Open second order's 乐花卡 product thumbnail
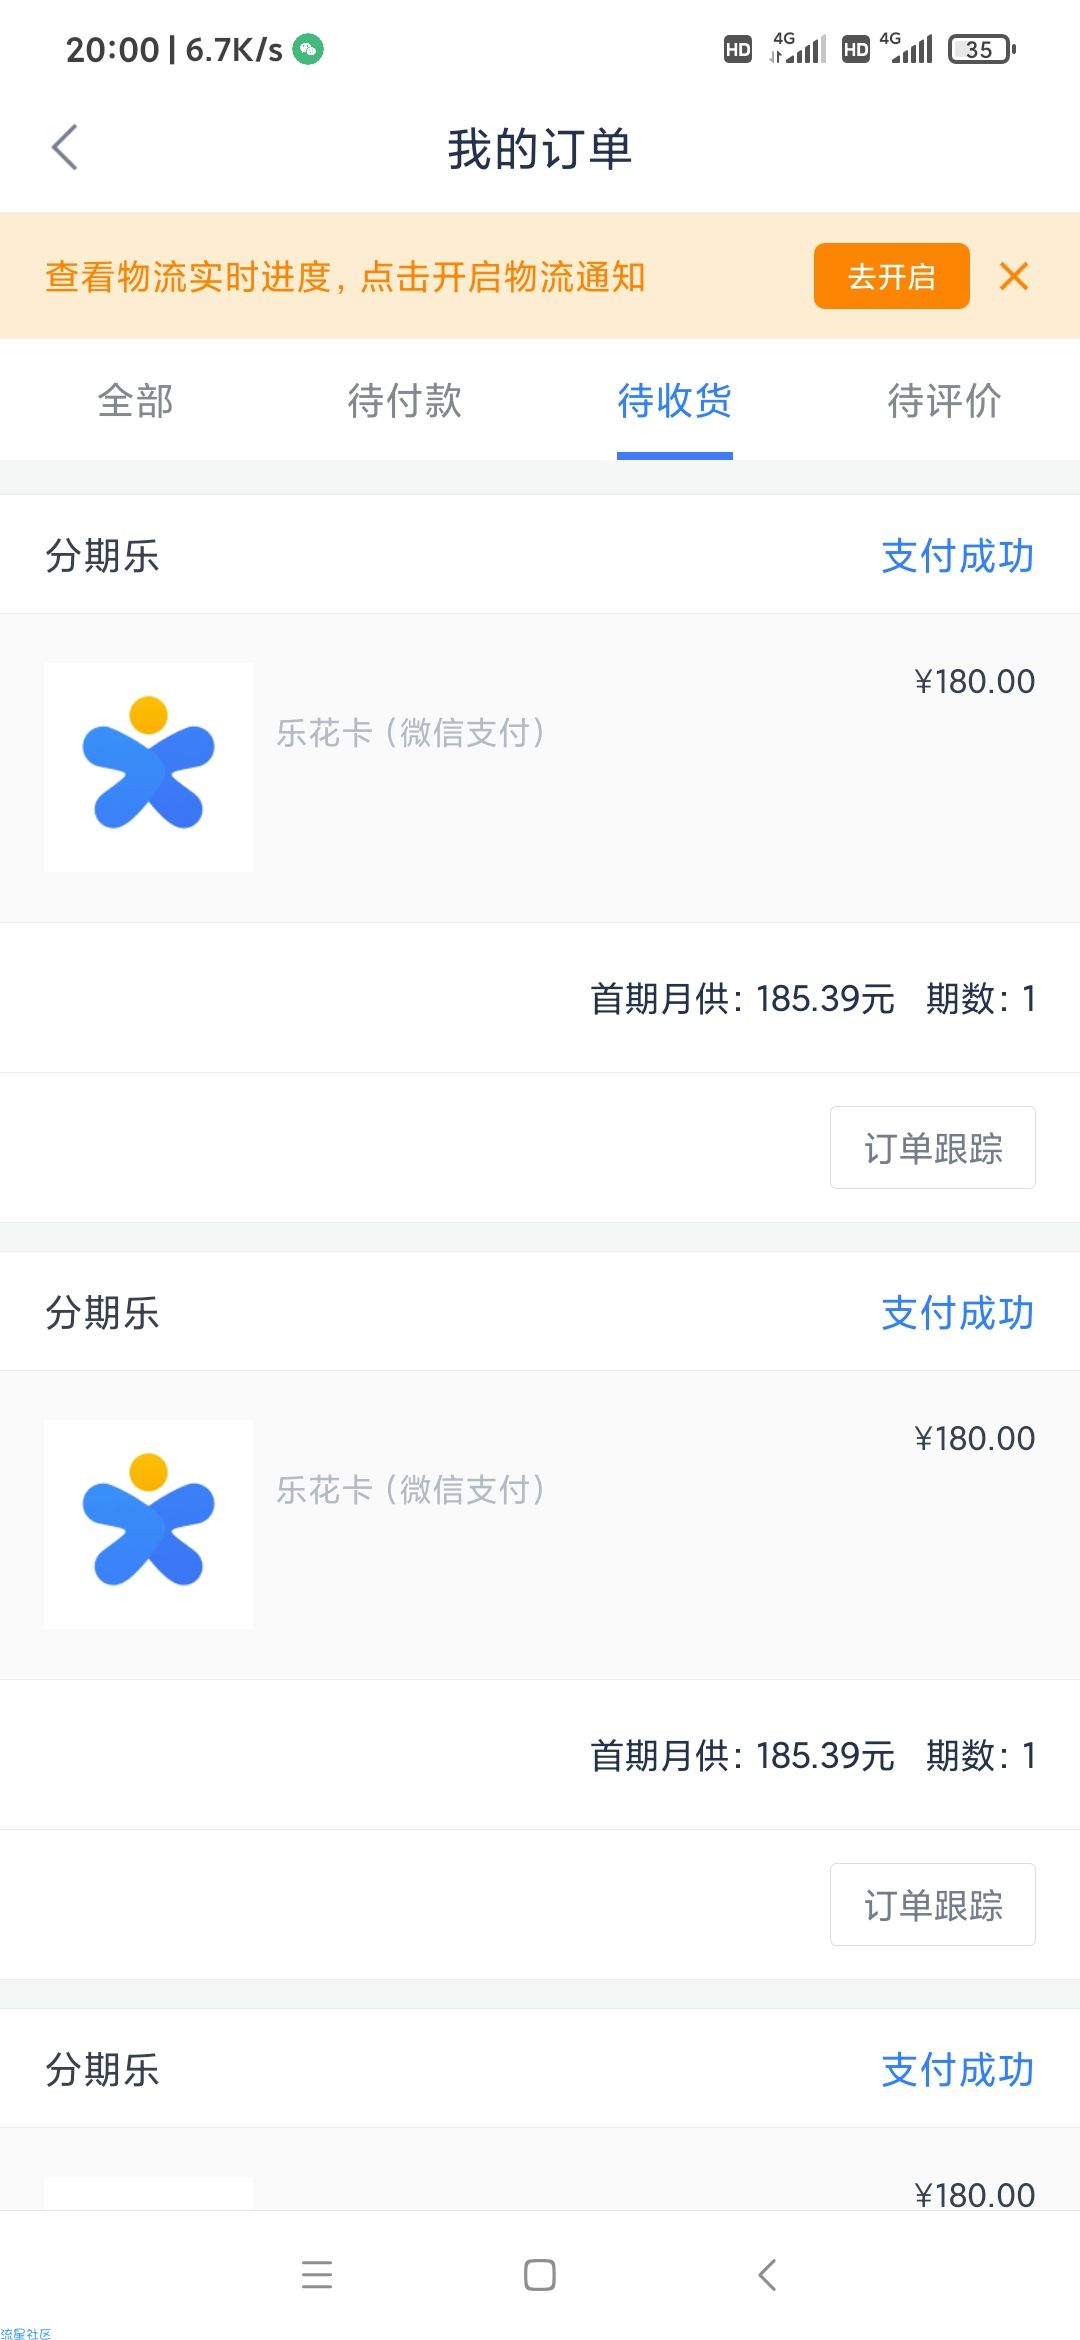The image size is (1080, 2340). point(149,1524)
